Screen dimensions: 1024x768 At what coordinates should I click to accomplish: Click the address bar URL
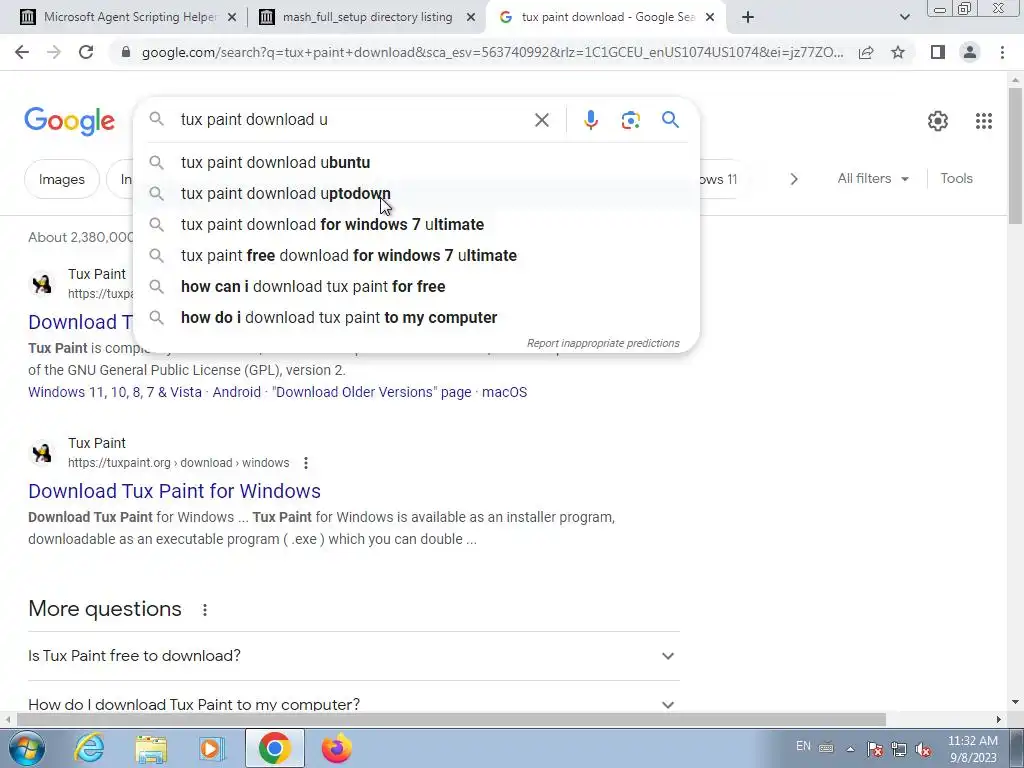coord(492,52)
